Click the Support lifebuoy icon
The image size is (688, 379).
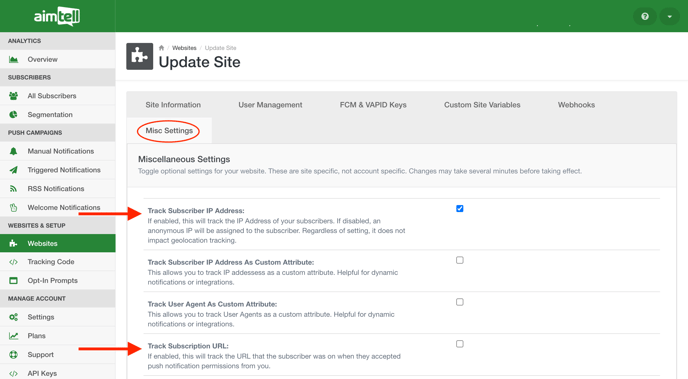tap(14, 354)
